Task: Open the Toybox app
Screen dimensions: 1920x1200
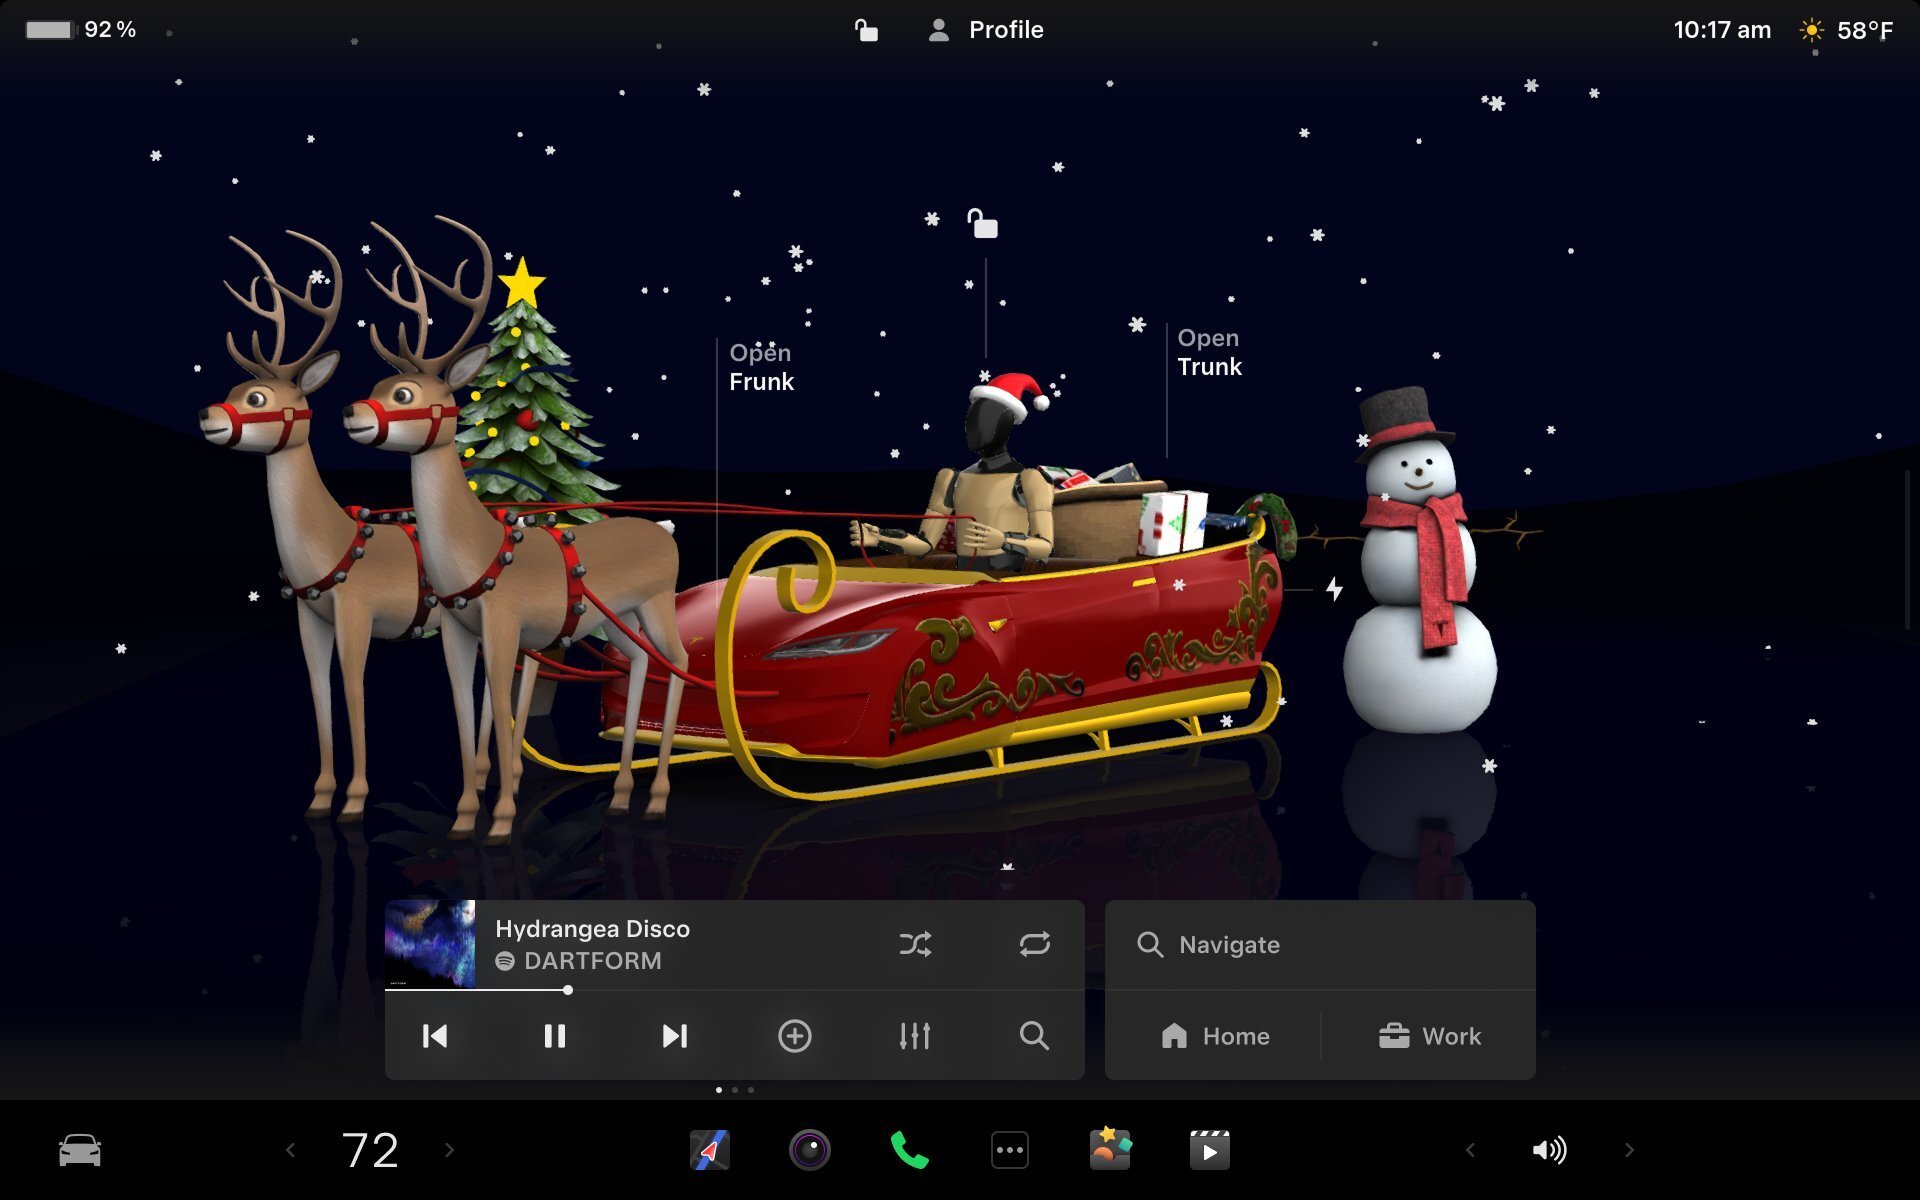Action: [x=1108, y=1149]
